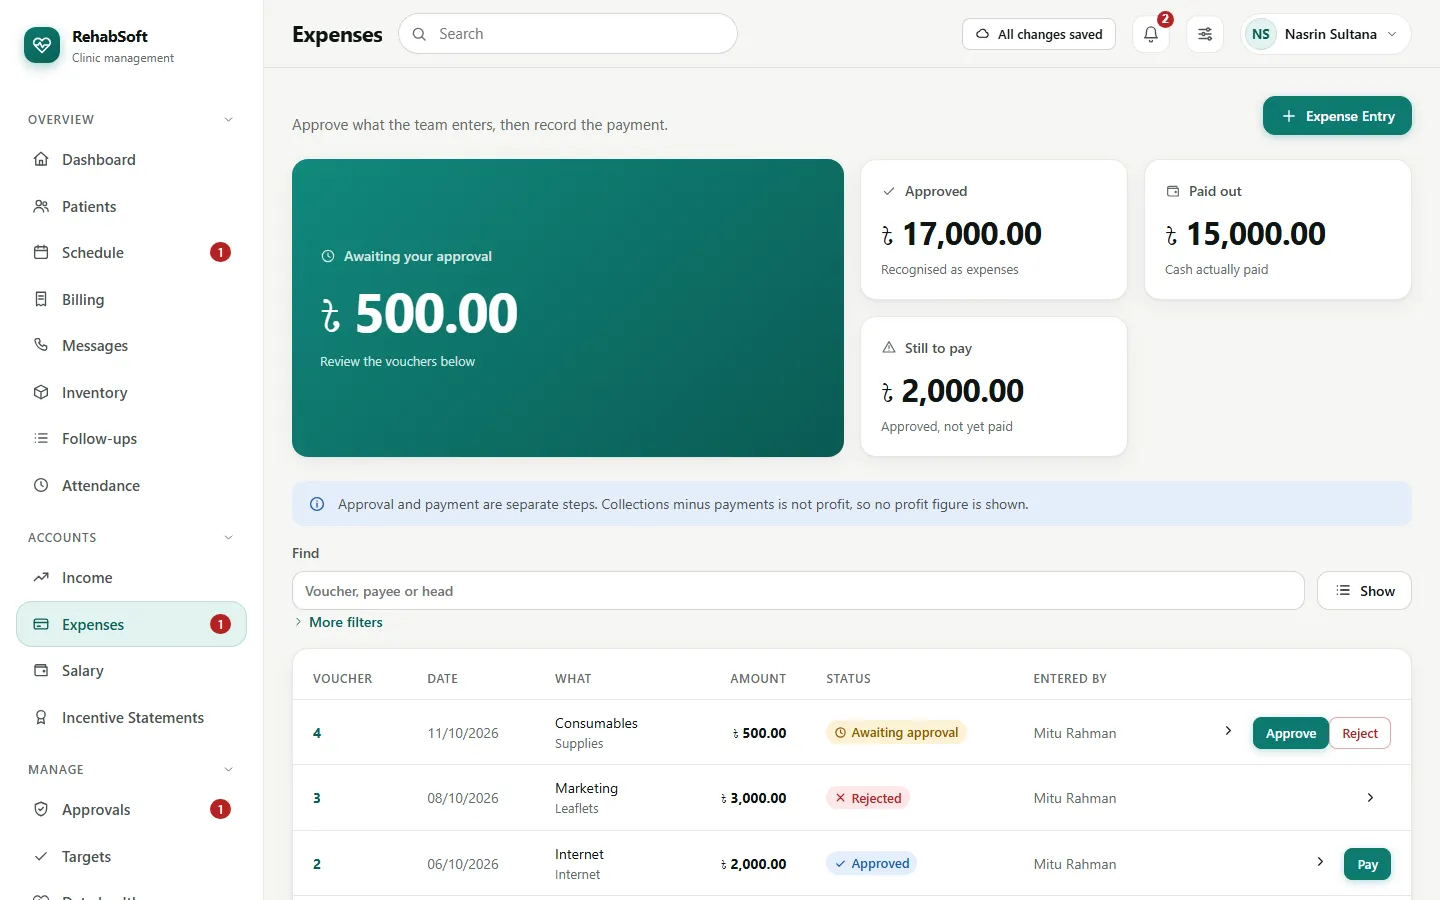Click the Incentive Statements award icon
Image resolution: width=1440 pixels, height=900 pixels.
tap(41, 717)
